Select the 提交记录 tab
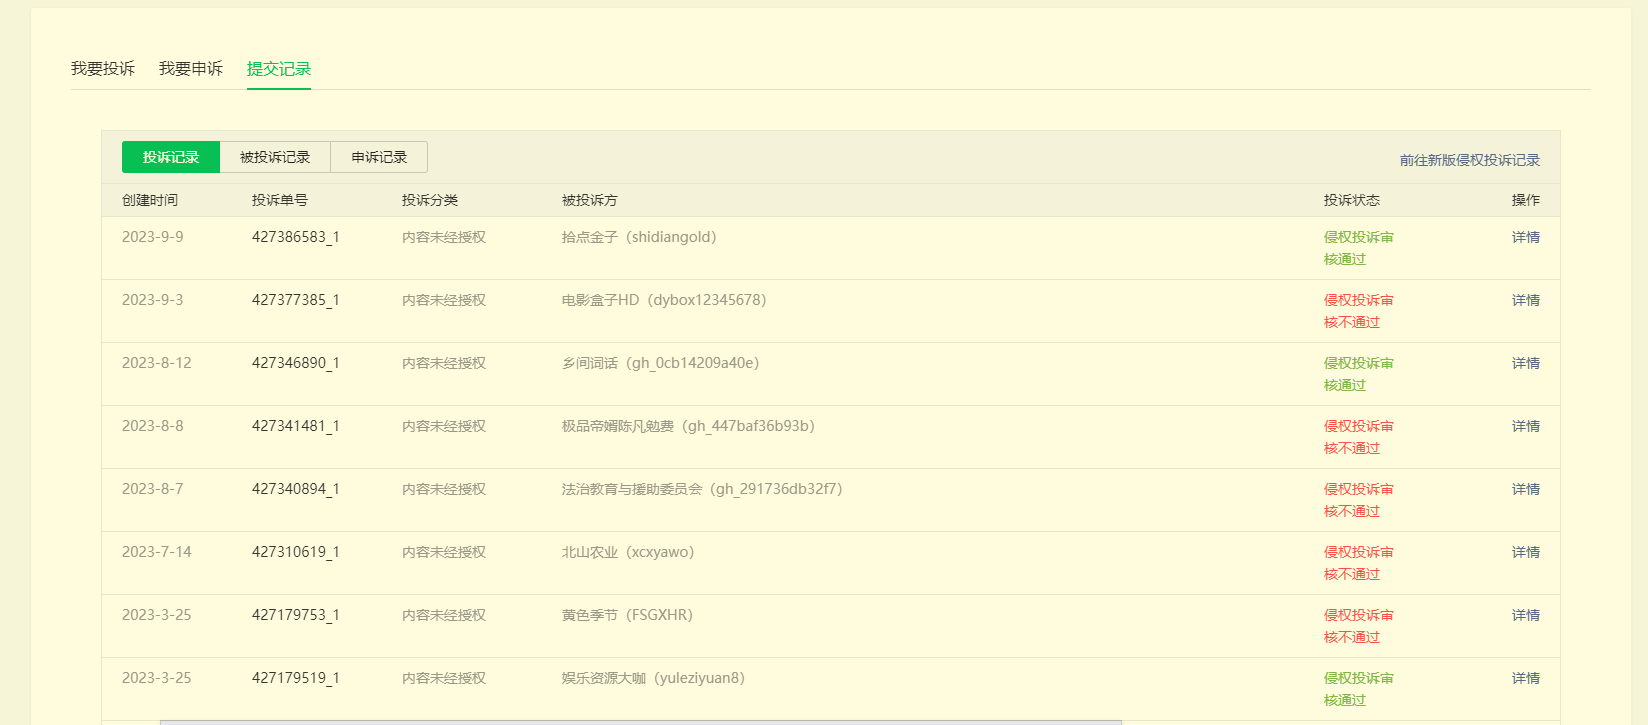 [279, 69]
